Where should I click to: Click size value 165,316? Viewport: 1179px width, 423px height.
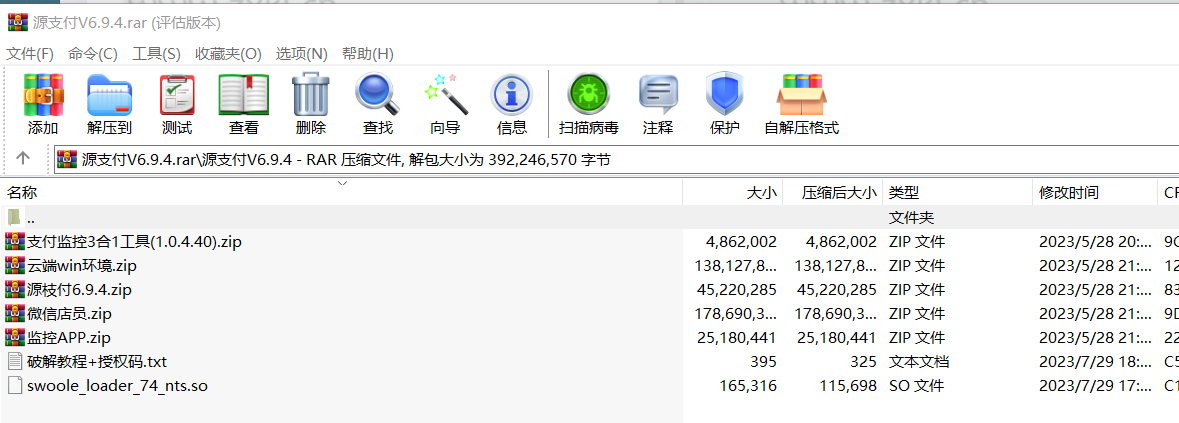[x=748, y=386]
